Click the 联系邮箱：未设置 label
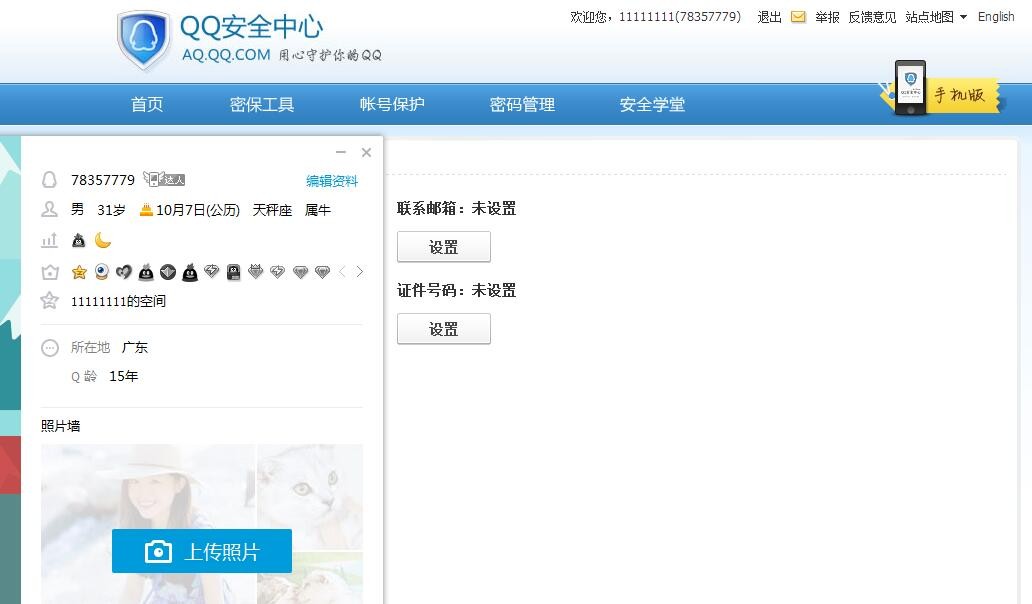 [x=456, y=209]
